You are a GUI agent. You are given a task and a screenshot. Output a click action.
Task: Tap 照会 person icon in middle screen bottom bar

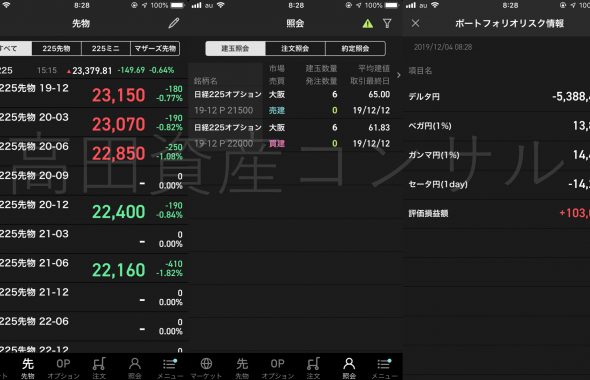349,368
